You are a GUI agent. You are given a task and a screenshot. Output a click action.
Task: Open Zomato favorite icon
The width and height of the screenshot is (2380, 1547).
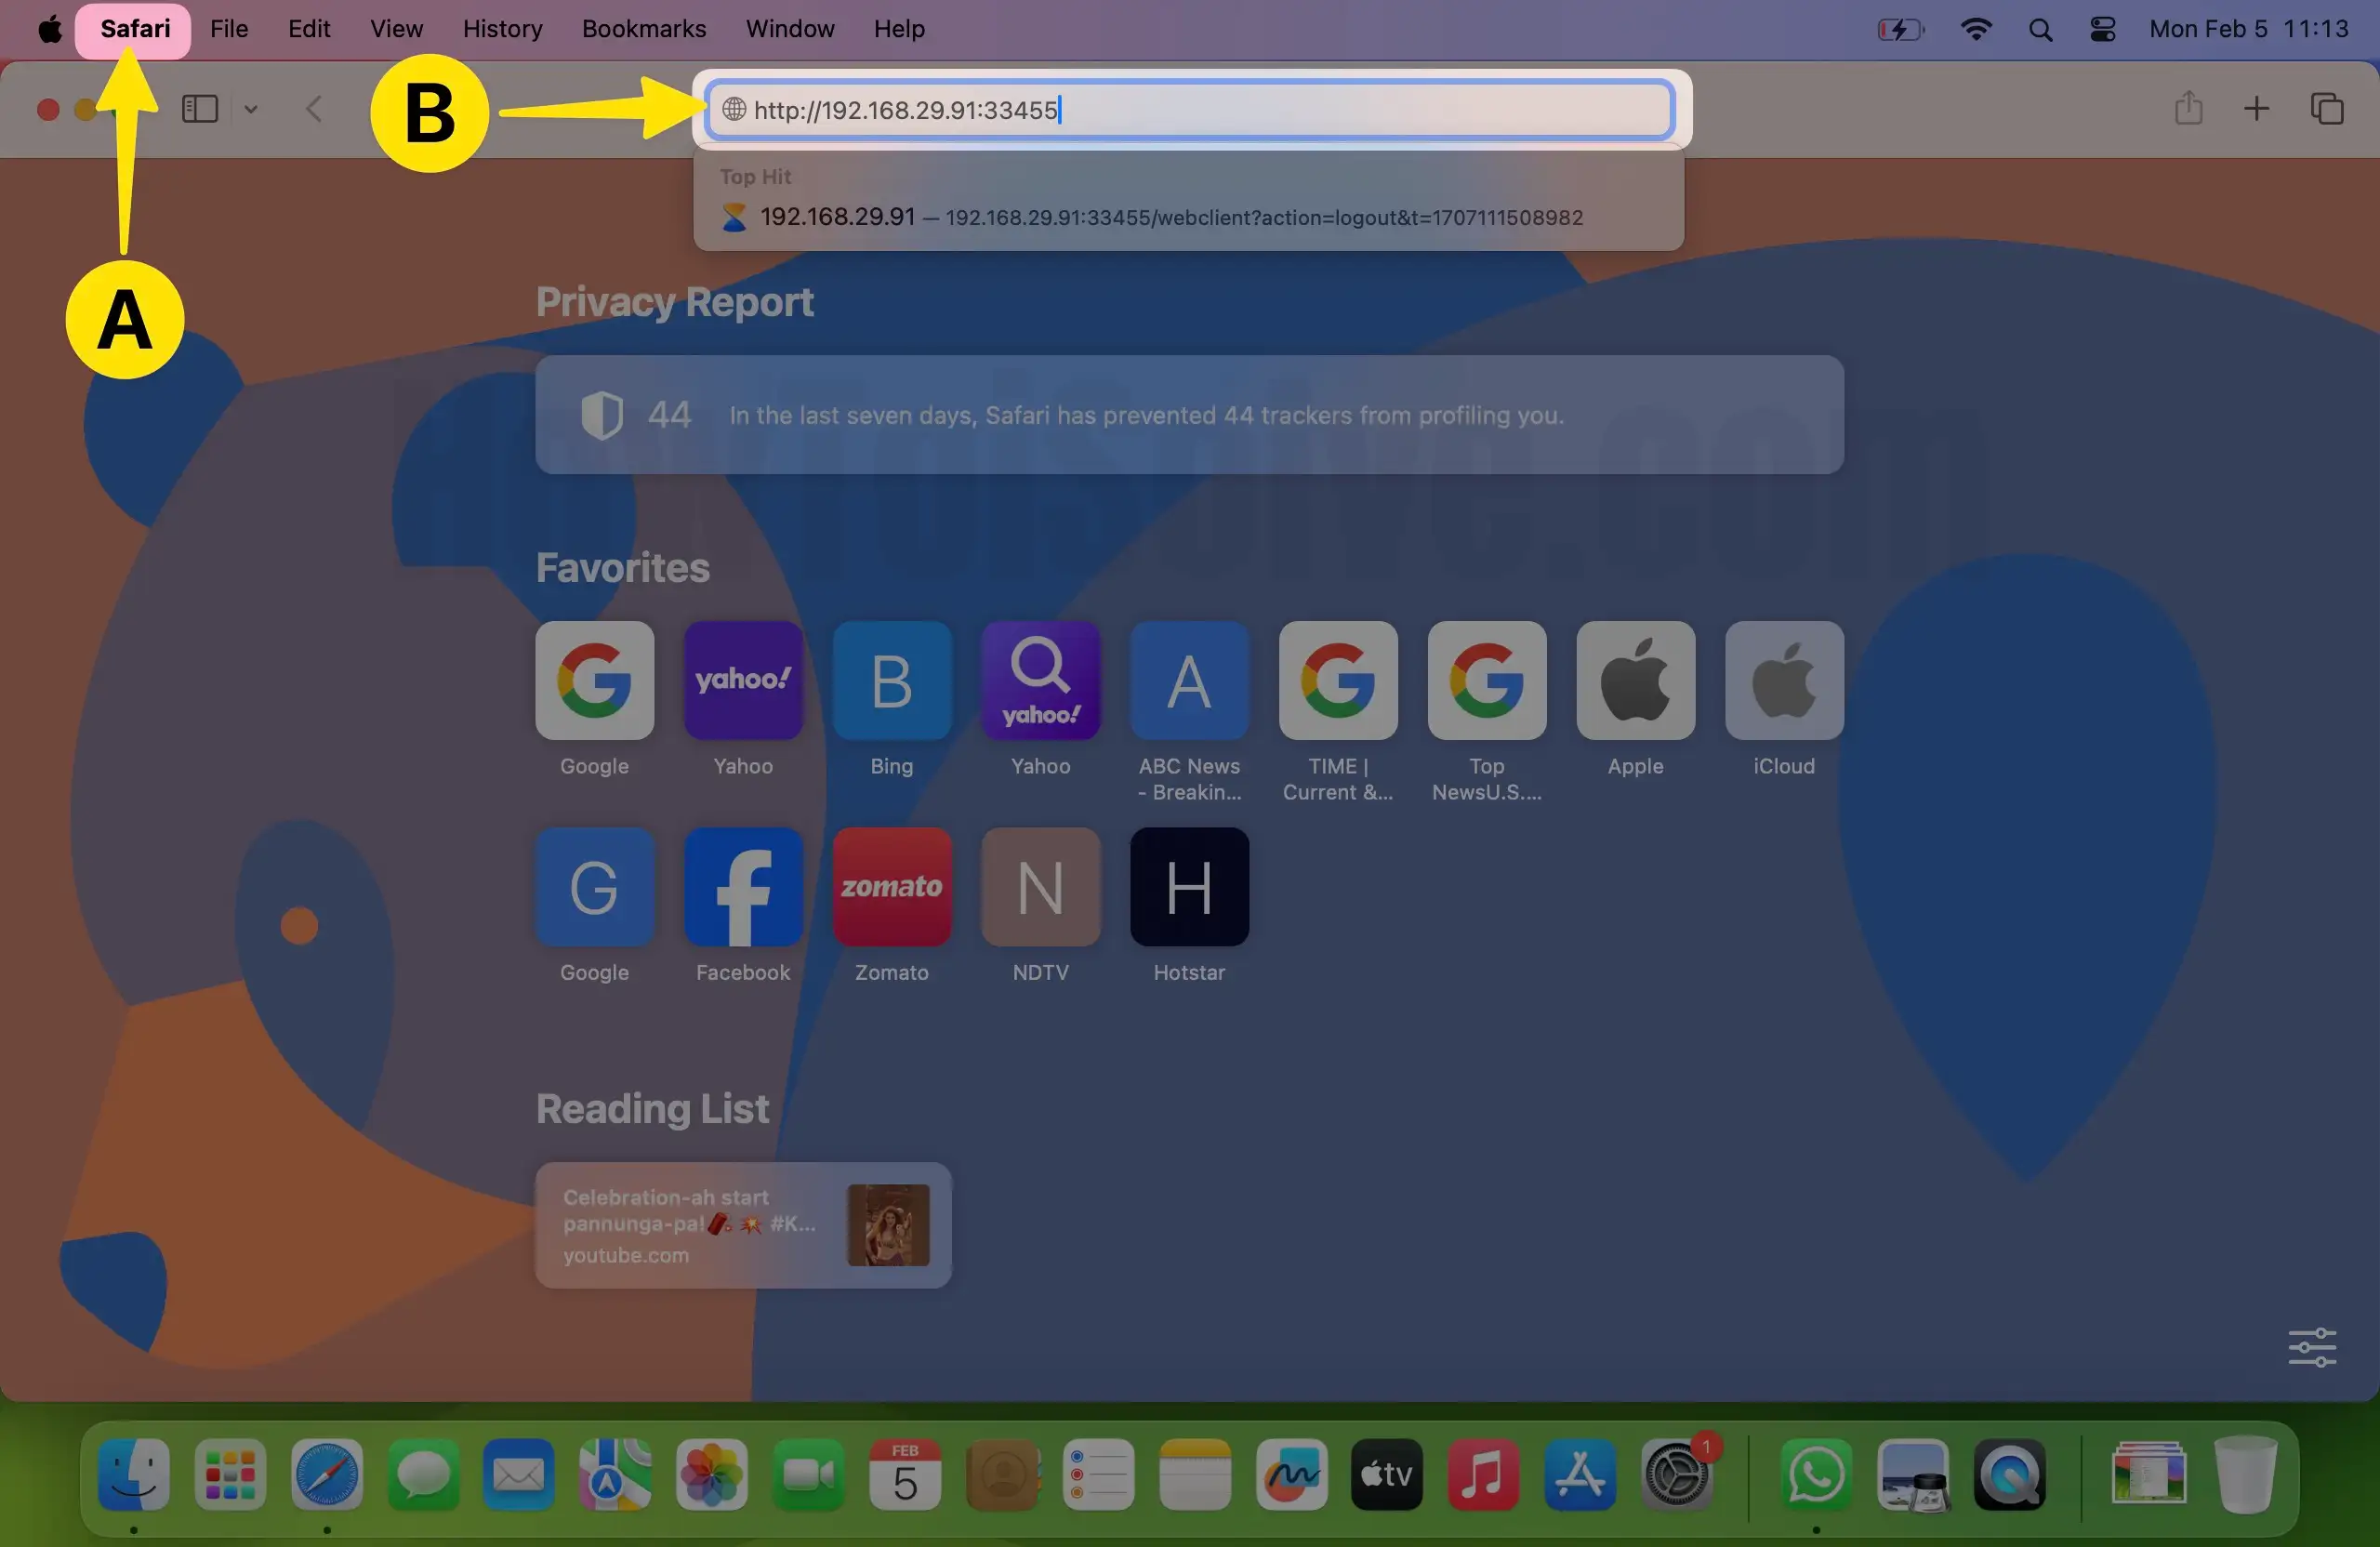[x=891, y=886]
